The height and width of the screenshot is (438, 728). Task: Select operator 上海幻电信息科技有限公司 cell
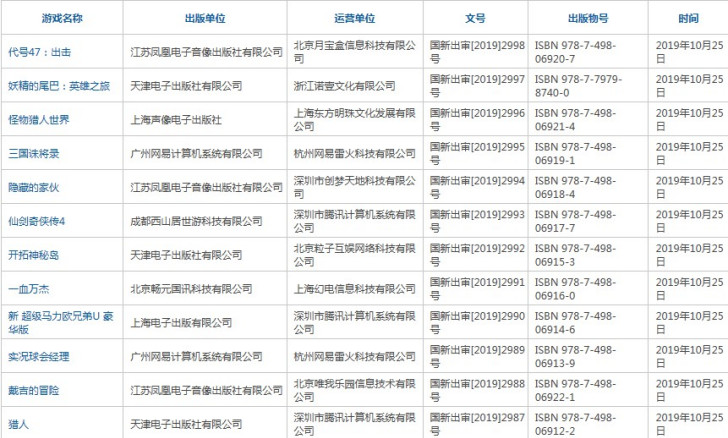(355, 289)
